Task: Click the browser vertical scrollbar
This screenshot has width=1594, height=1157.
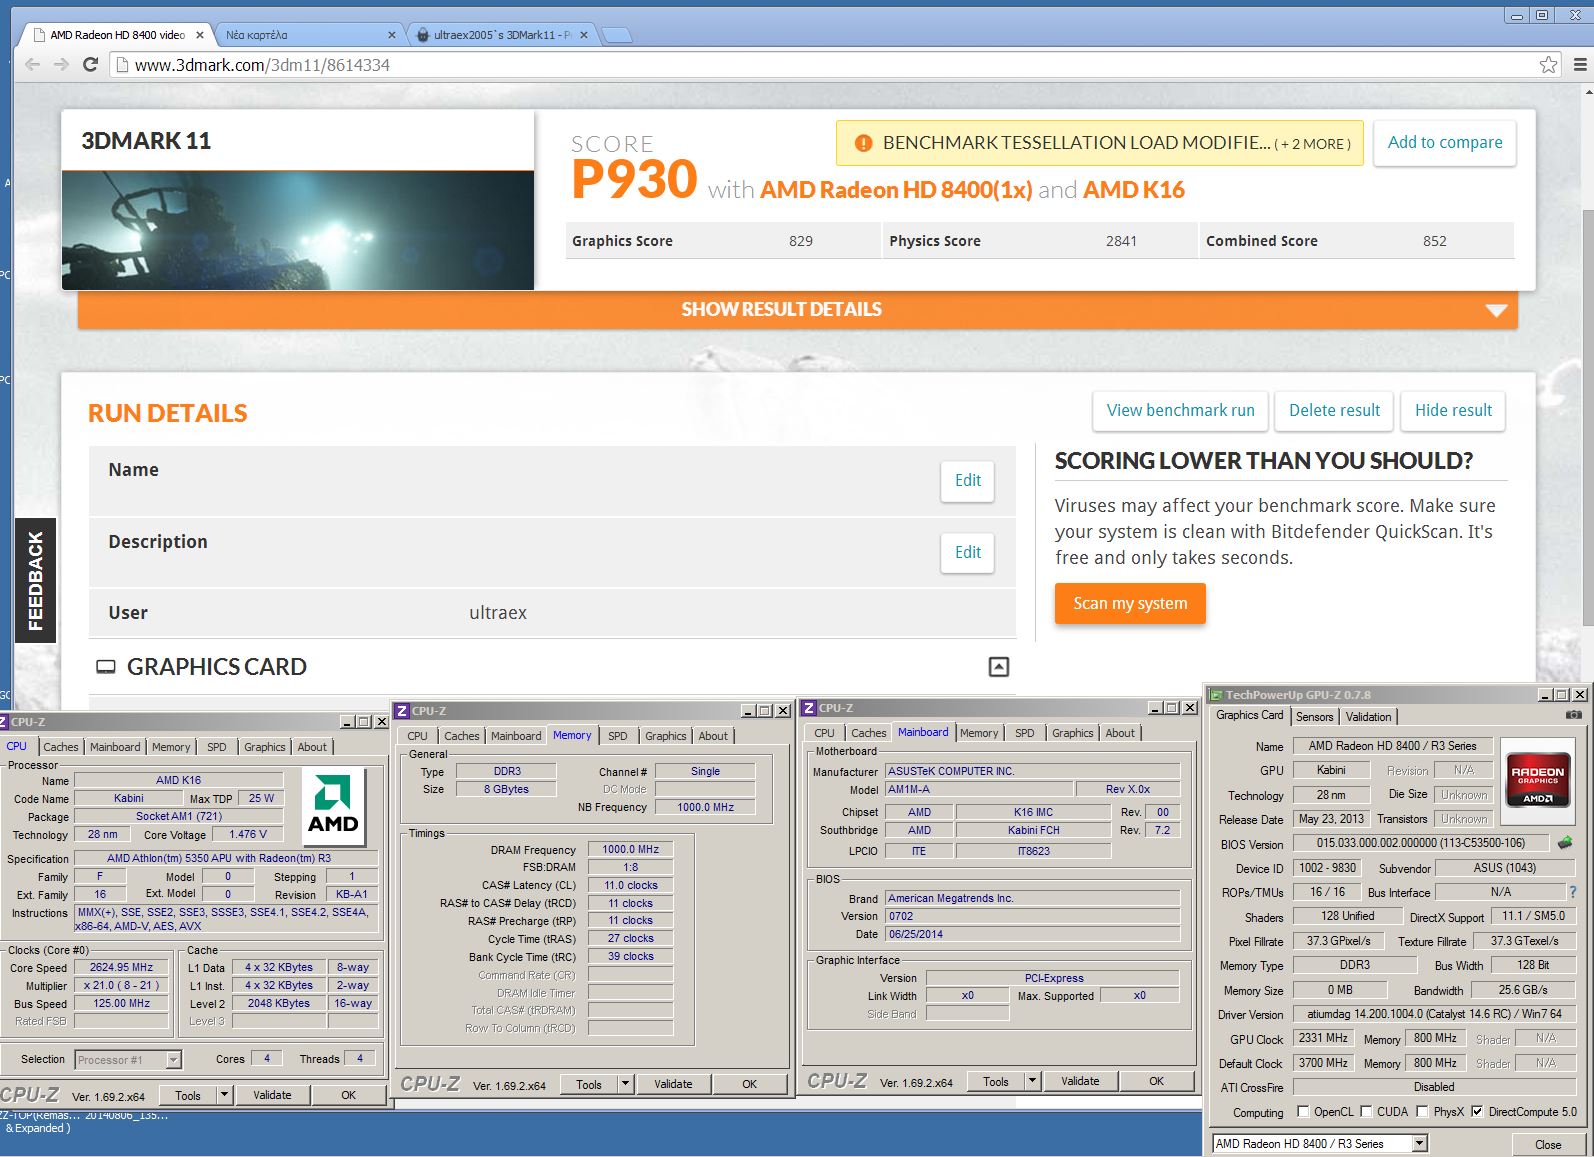Action: 1587,420
